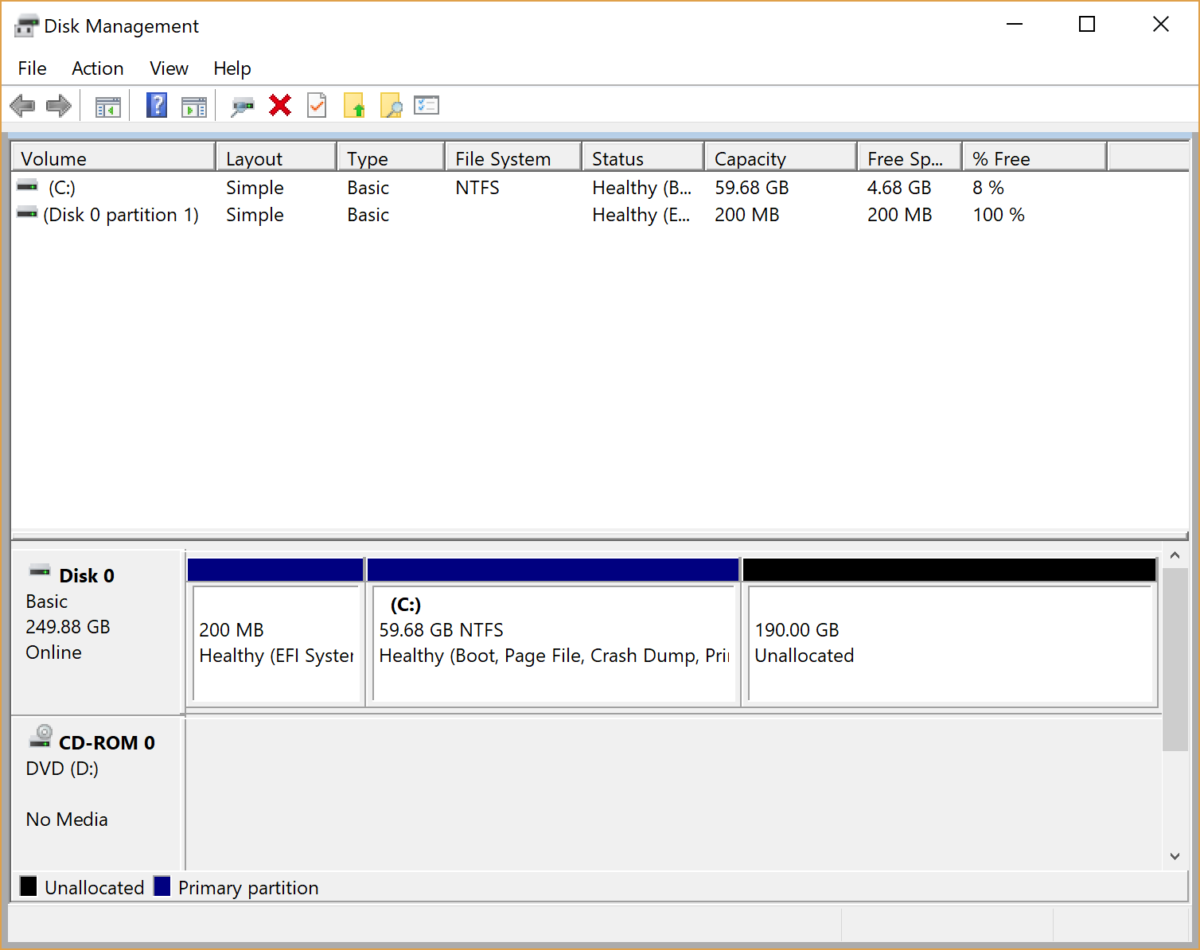The image size is (1200, 950).
Task: Select the 200 MB EFI System partition block
Action: pyautogui.click(x=275, y=640)
